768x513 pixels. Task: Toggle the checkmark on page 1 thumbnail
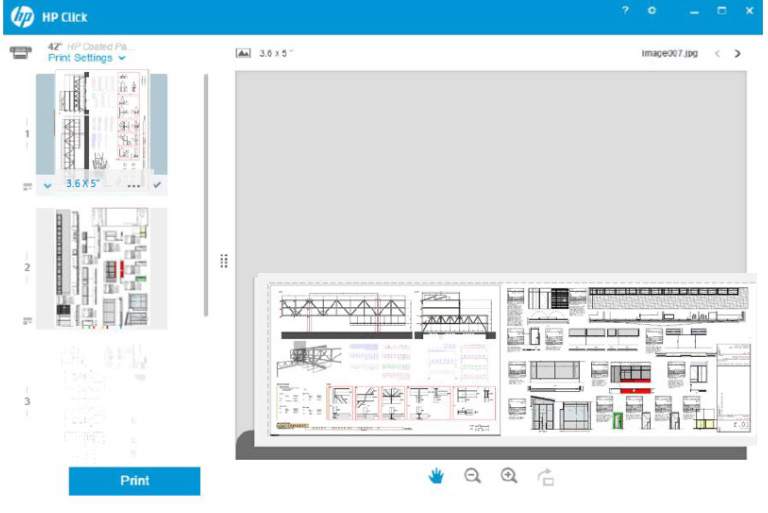[157, 184]
